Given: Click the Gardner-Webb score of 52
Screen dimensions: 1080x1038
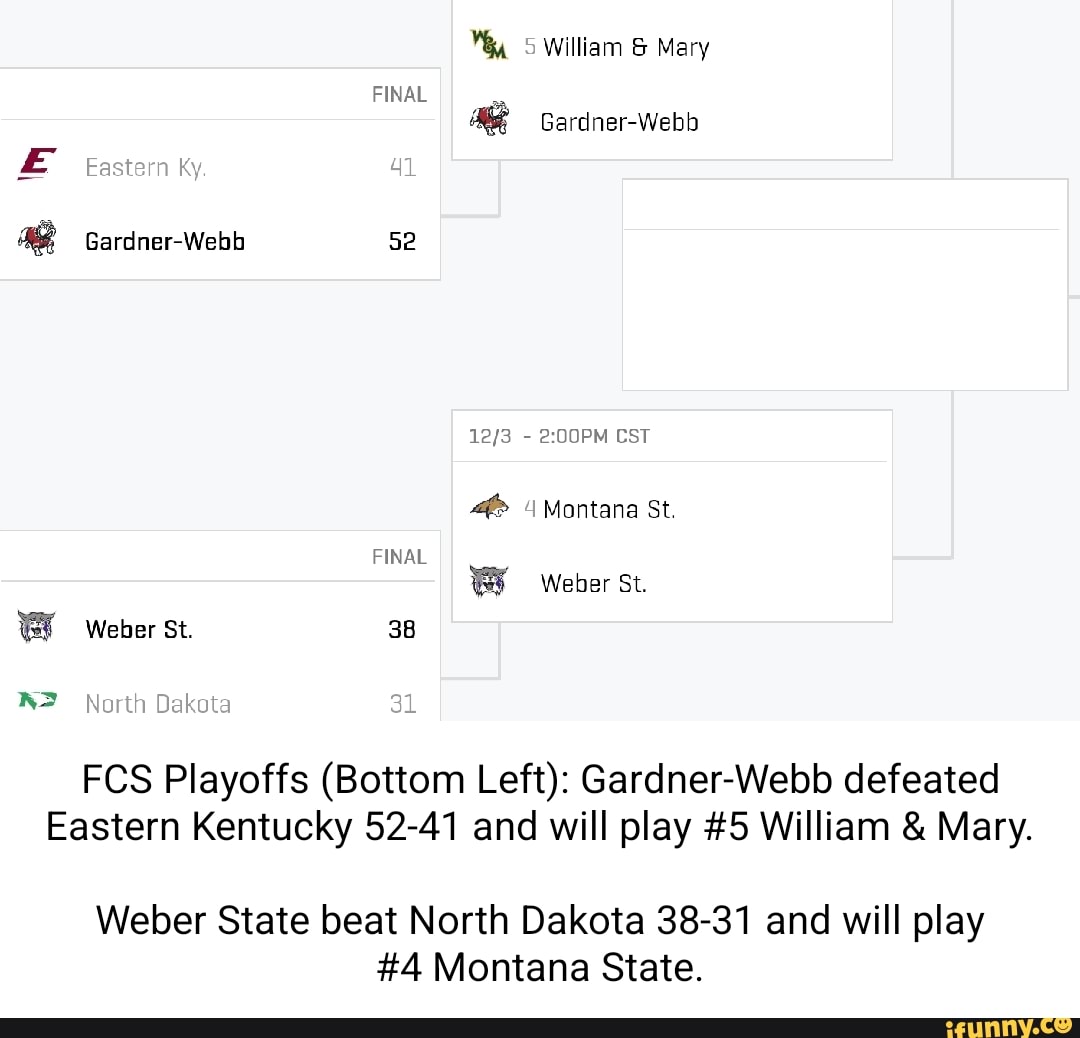Looking at the screenshot, I should pyautogui.click(x=402, y=240).
